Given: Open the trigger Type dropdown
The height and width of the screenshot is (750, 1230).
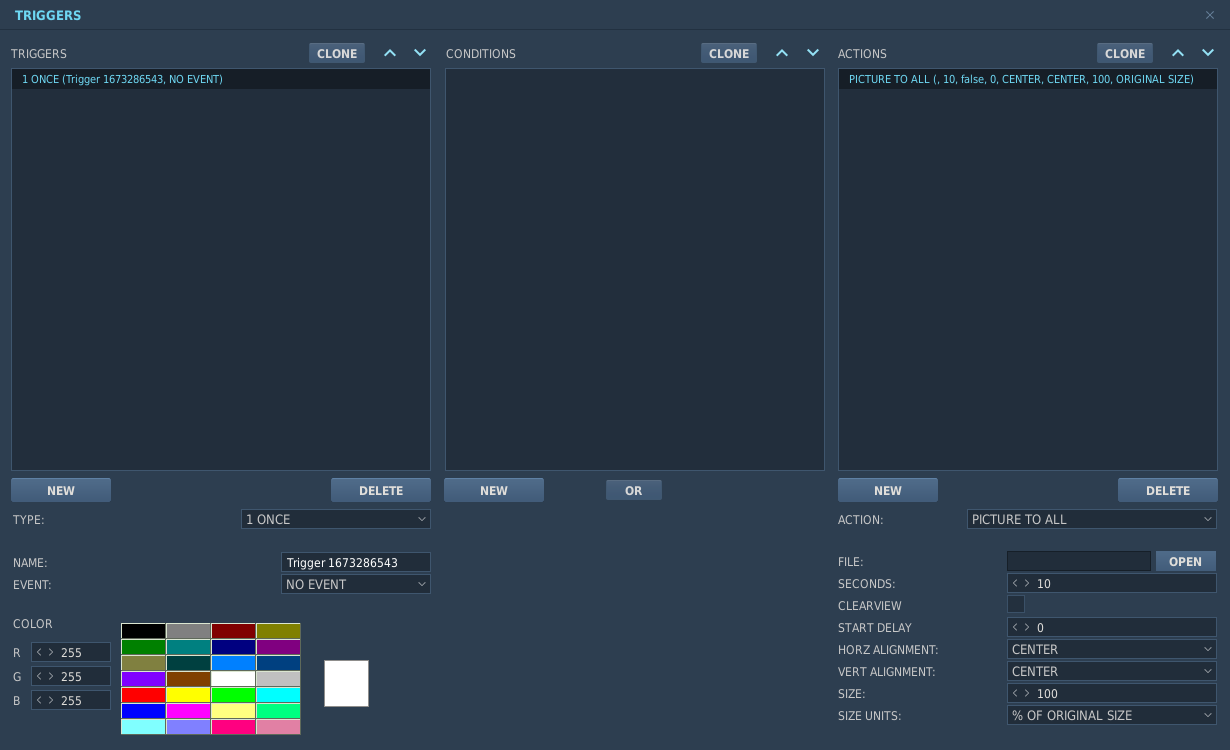Looking at the screenshot, I should tap(336, 519).
